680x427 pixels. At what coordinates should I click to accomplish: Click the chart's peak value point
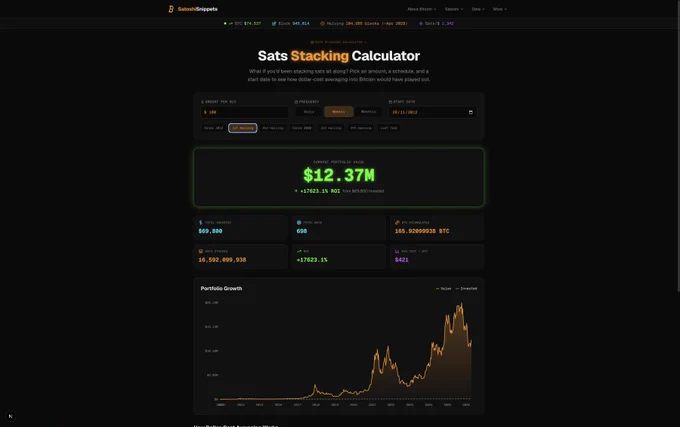461,304
